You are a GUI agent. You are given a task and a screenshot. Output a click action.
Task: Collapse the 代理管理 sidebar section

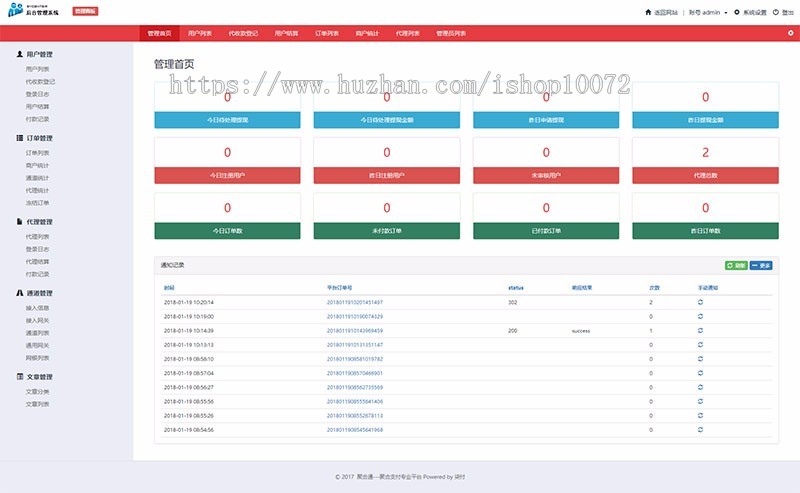(x=39, y=221)
